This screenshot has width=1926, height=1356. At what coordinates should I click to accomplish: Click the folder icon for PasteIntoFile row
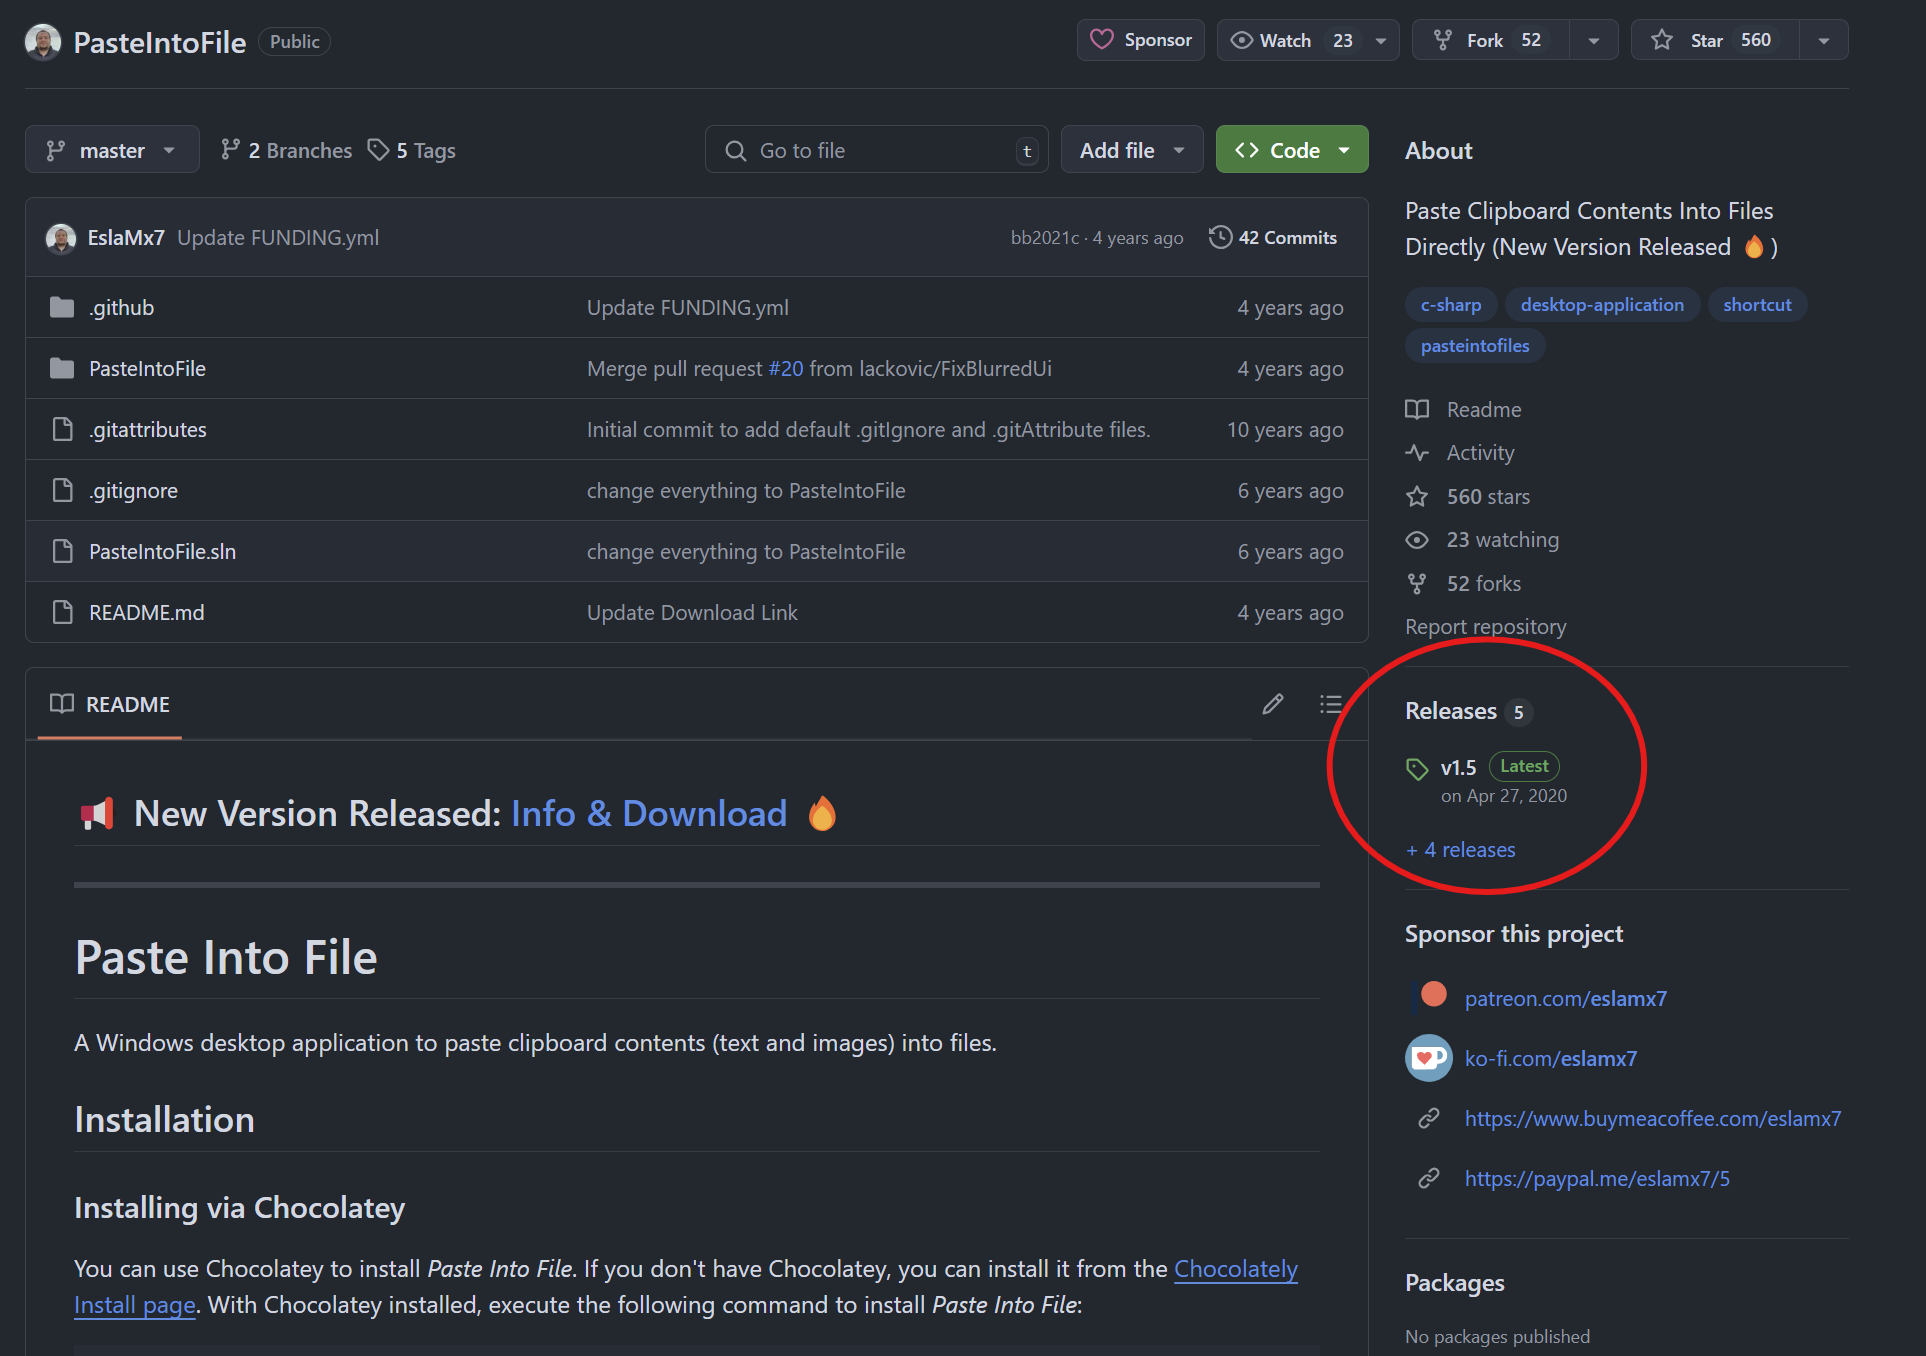[62, 368]
